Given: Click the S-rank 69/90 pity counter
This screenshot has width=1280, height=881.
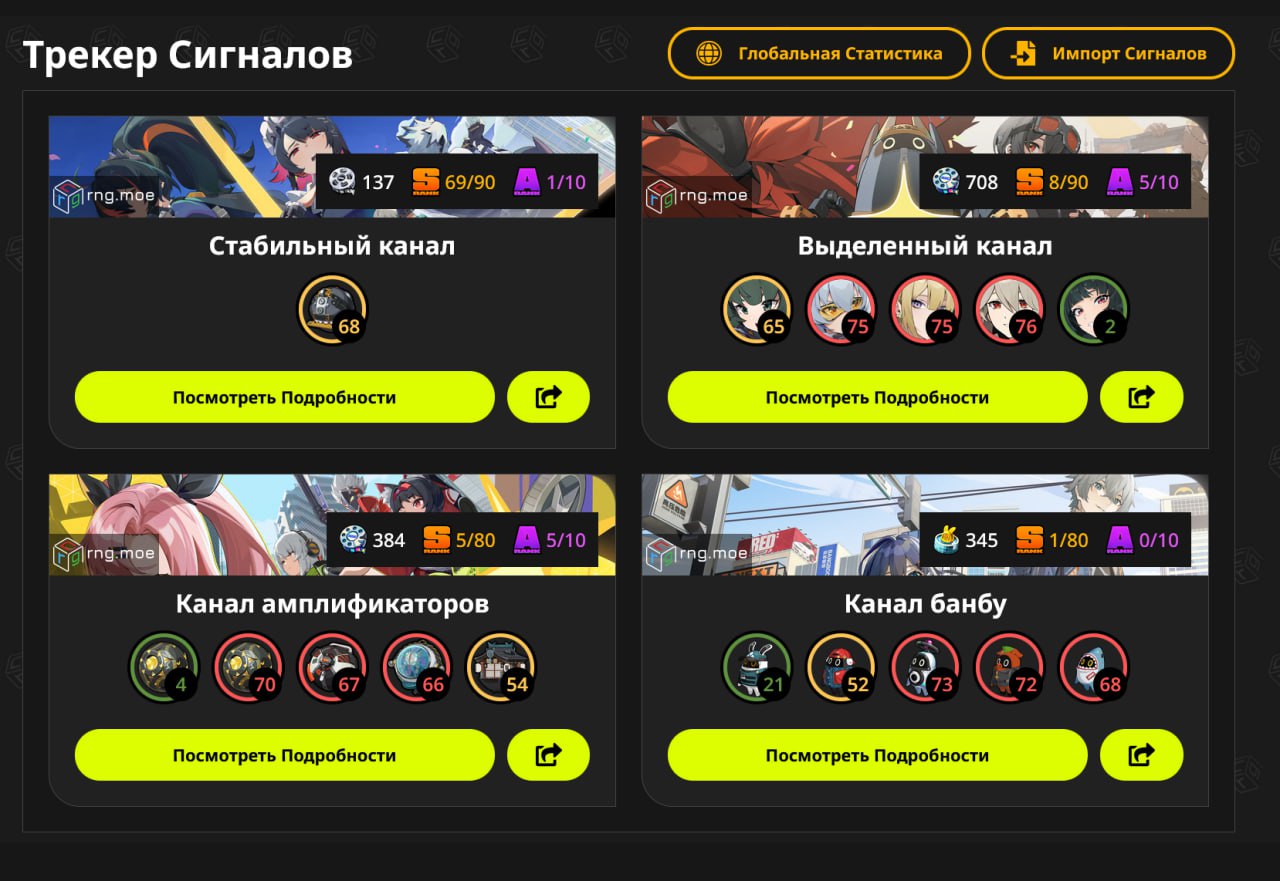Looking at the screenshot, I should click(x=454, y=182).
